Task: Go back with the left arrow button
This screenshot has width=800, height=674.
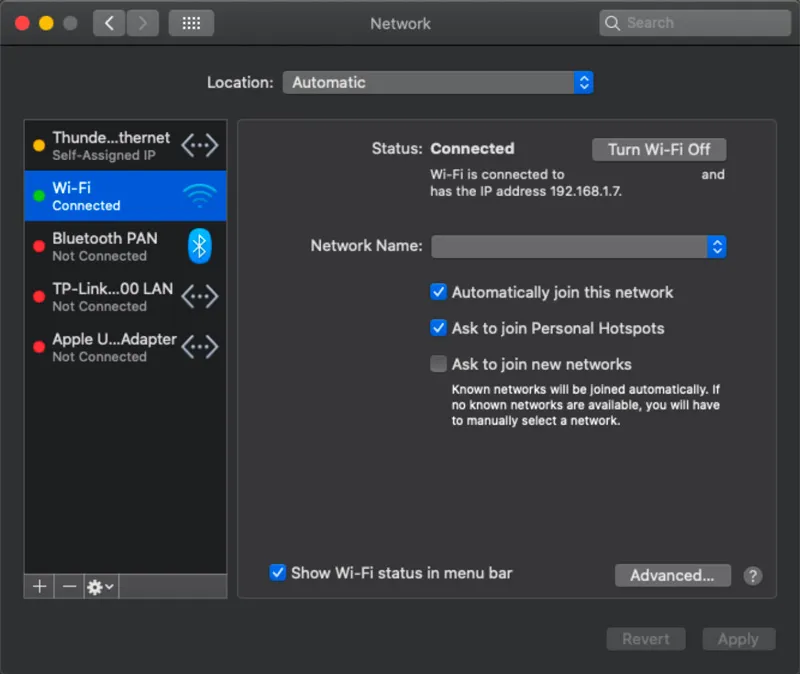Action: pos(109,23)
